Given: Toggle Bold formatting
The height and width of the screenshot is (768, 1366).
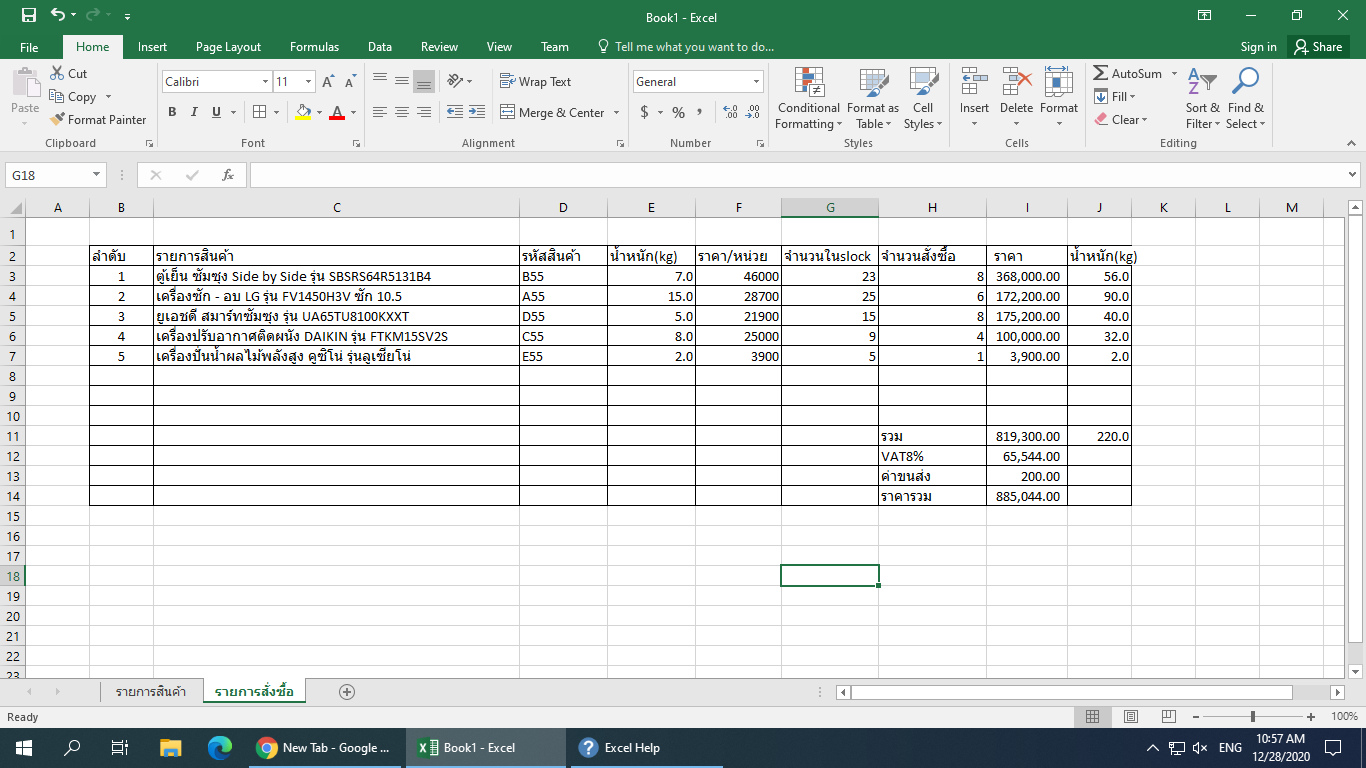Looking at the screenshot, I should click(x=172, y=113).
